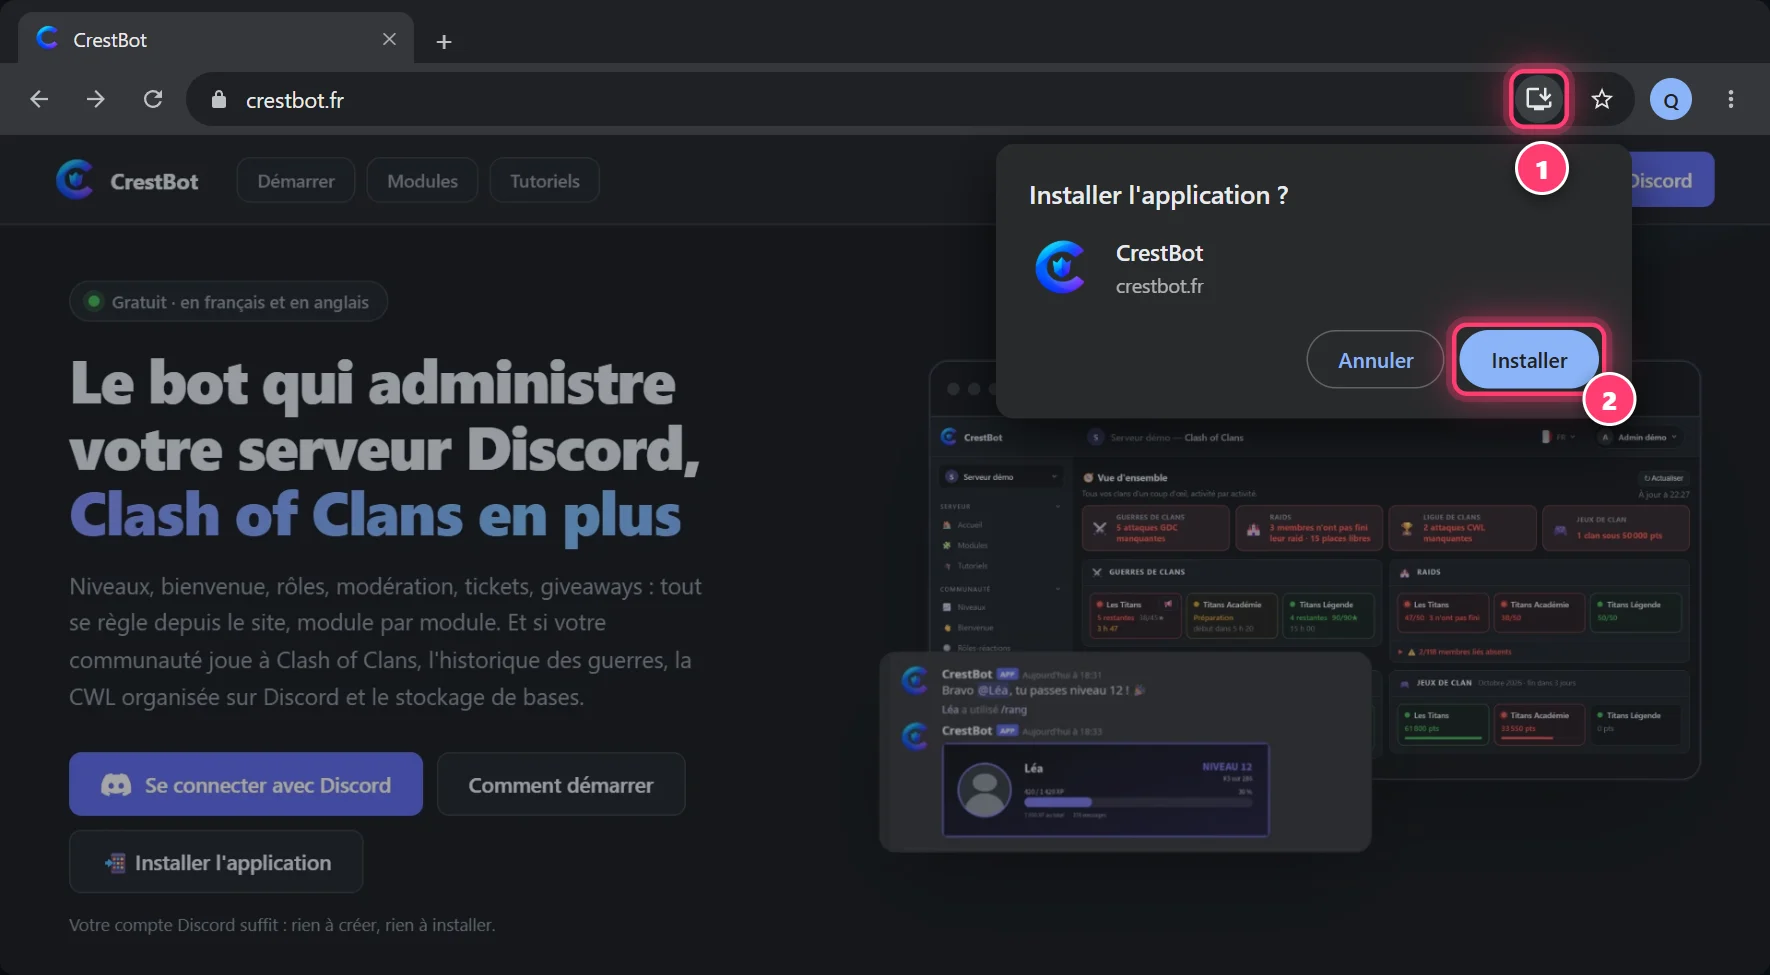Image resolution: width=1770 pixels, height=975 pixels.
Task: Click the Léa level card preview
Action: tap(1106, 790)
